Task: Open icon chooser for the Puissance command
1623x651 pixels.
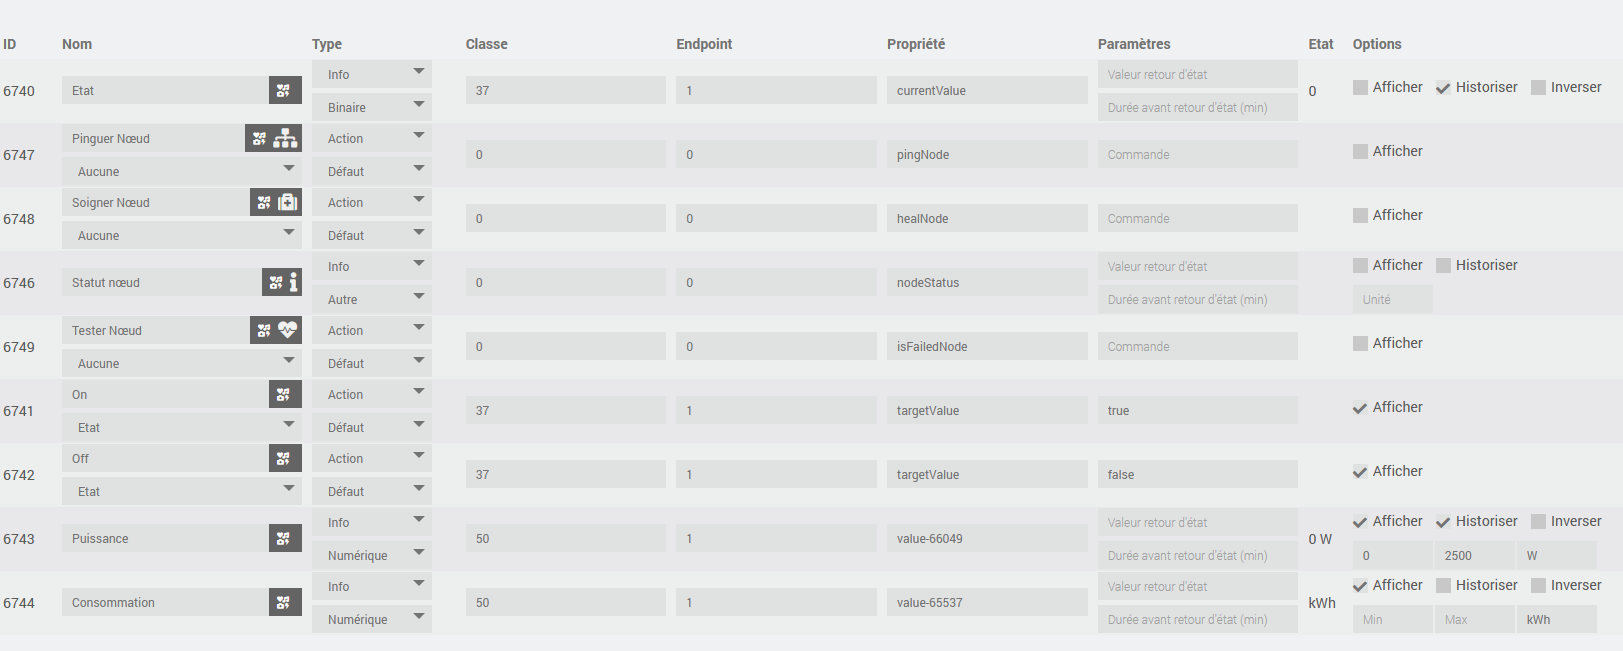Action: (x=284, y=539)
